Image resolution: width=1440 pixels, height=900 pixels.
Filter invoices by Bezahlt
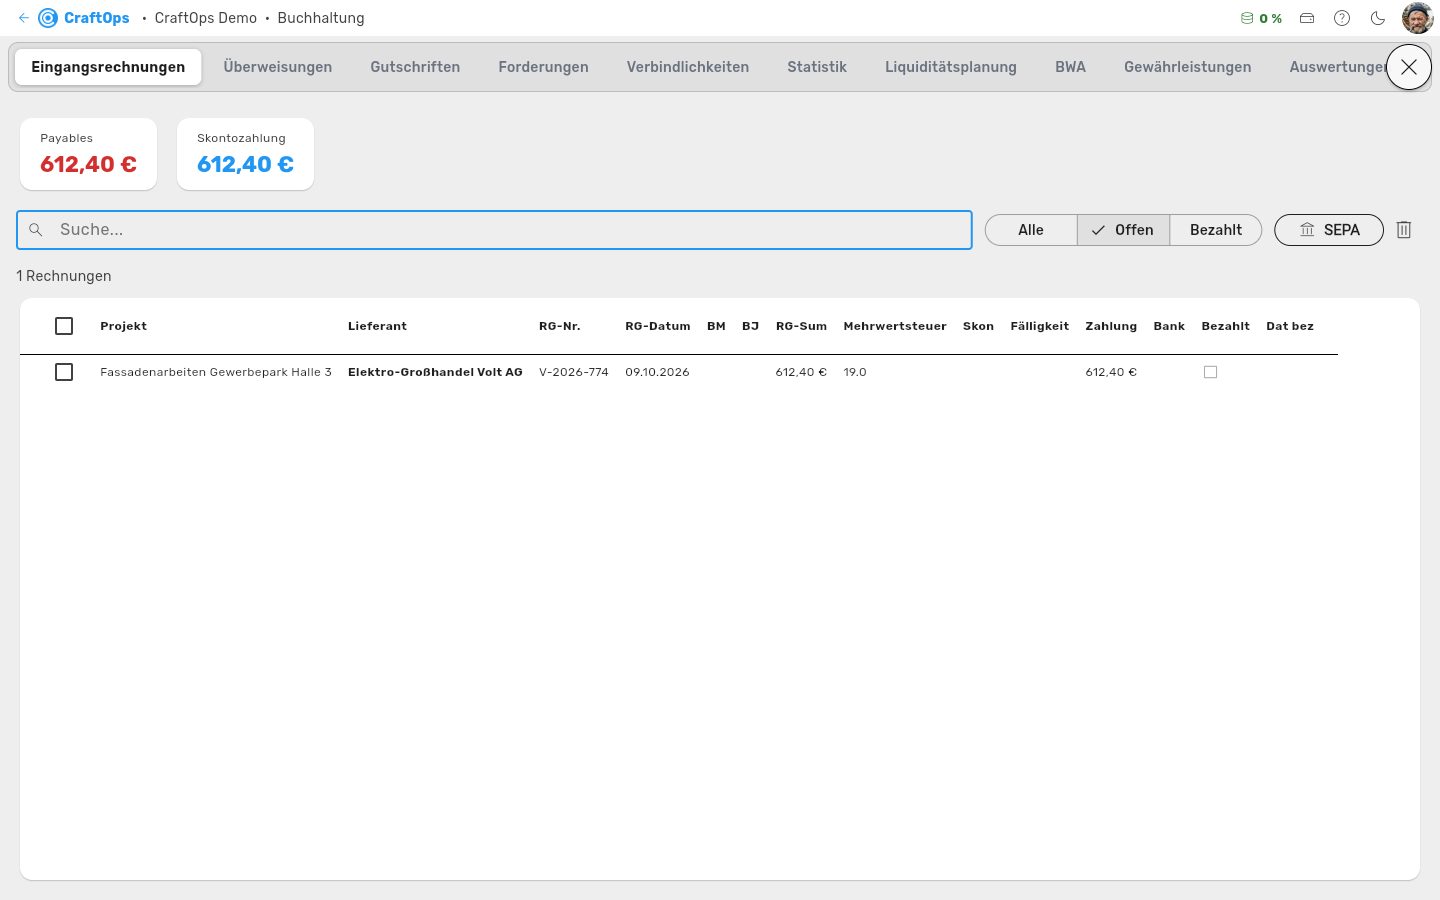pos(1216,230)
